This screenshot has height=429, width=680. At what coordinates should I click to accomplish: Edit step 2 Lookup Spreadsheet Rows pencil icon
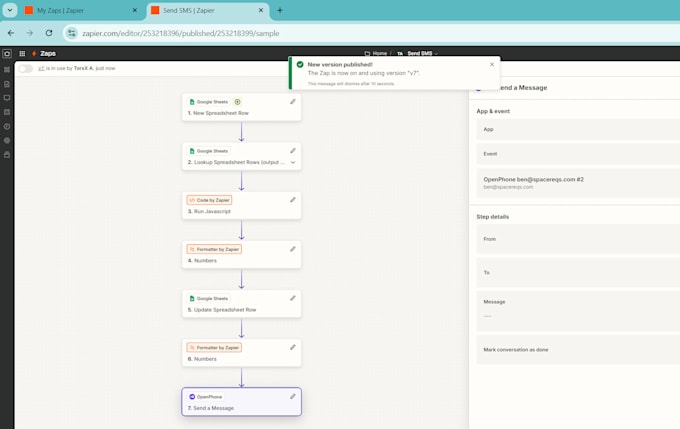pyautogui.click(x=293, y=151)
